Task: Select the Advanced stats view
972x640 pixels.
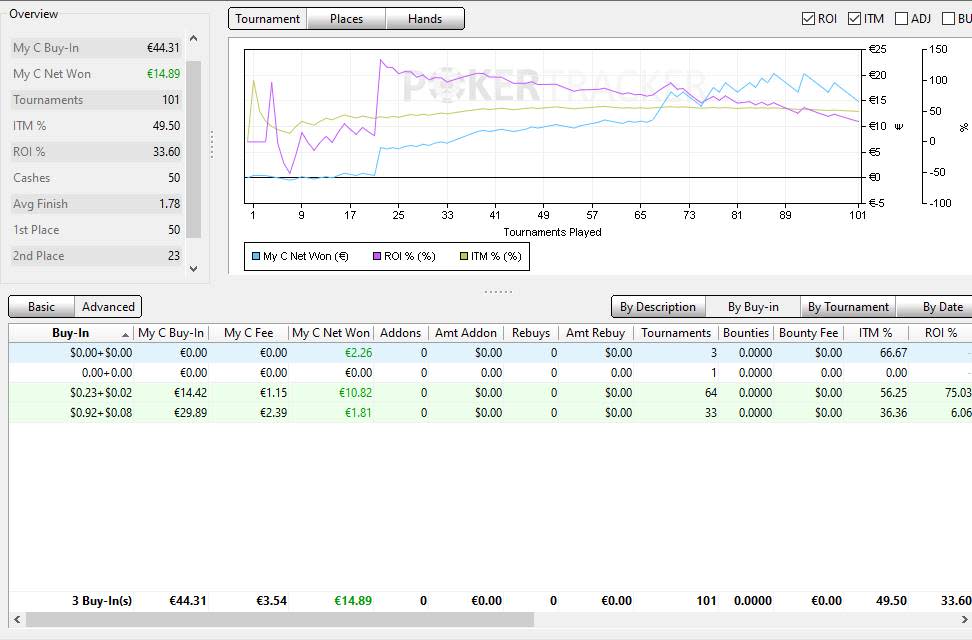Action: pos(108,306)
